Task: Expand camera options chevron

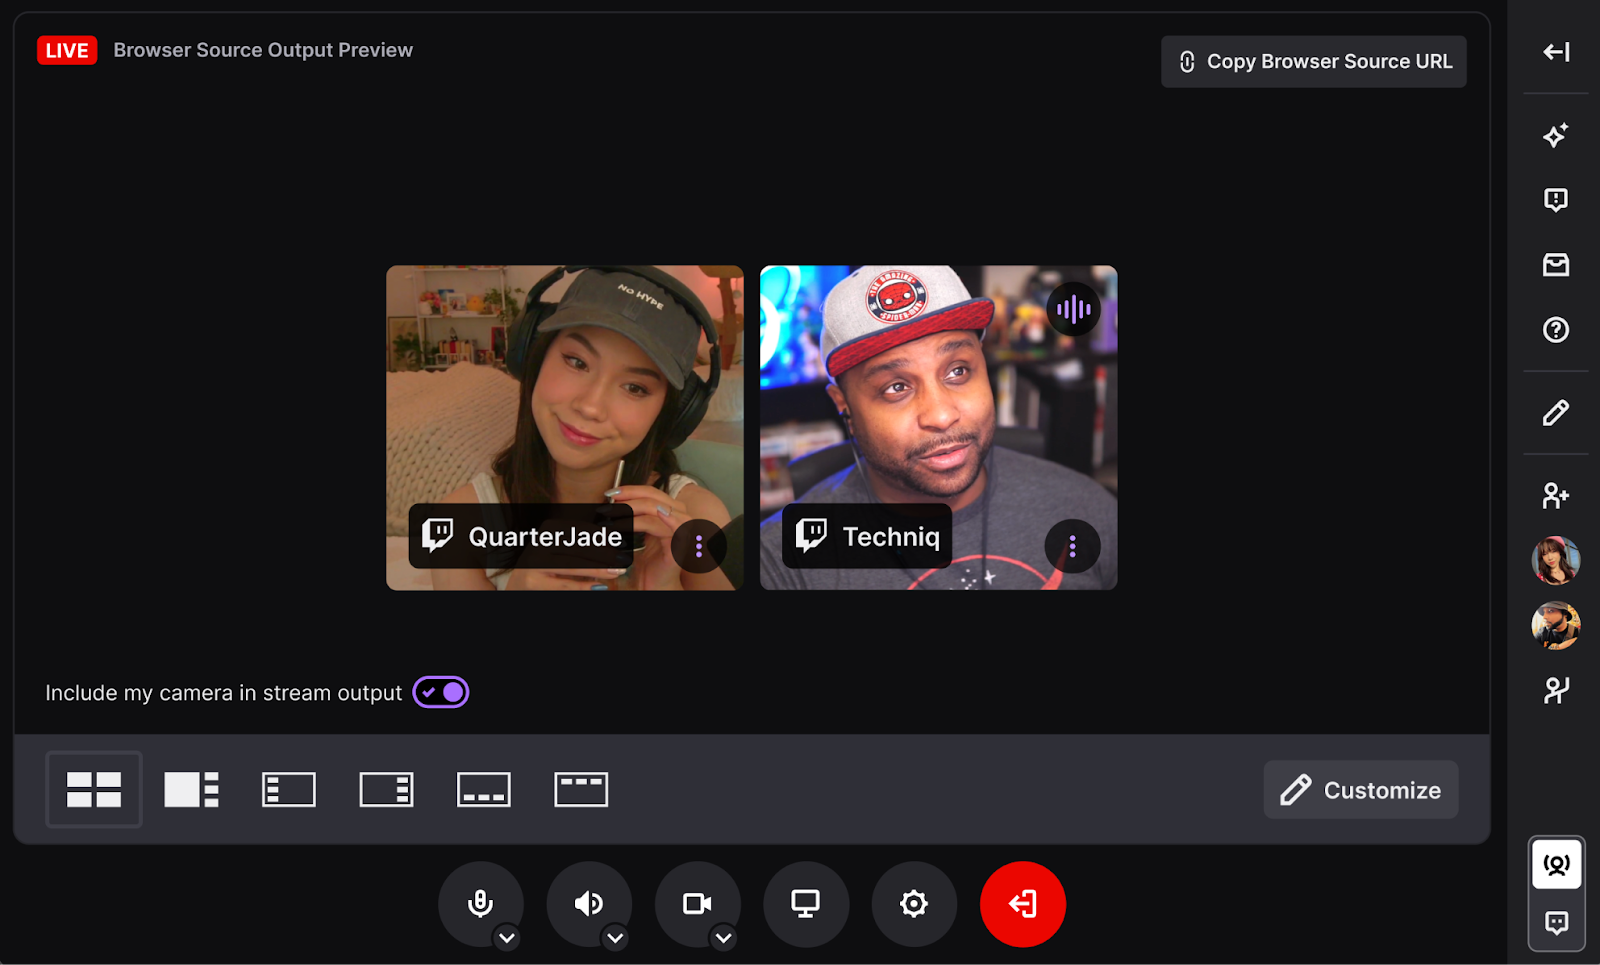Action: click(x=723, y=938)
